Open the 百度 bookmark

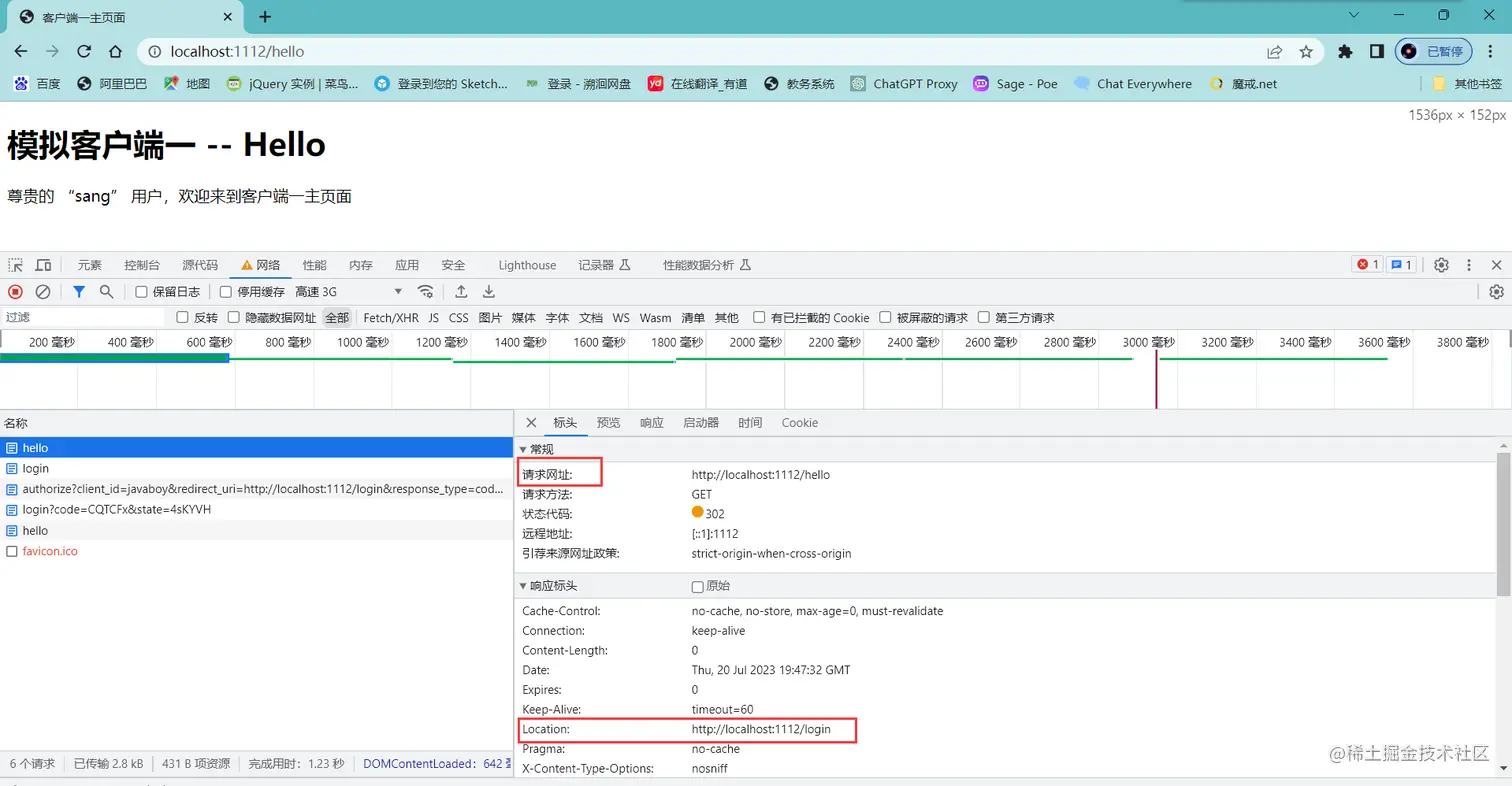pyautogui.click(x=37, y=84)
